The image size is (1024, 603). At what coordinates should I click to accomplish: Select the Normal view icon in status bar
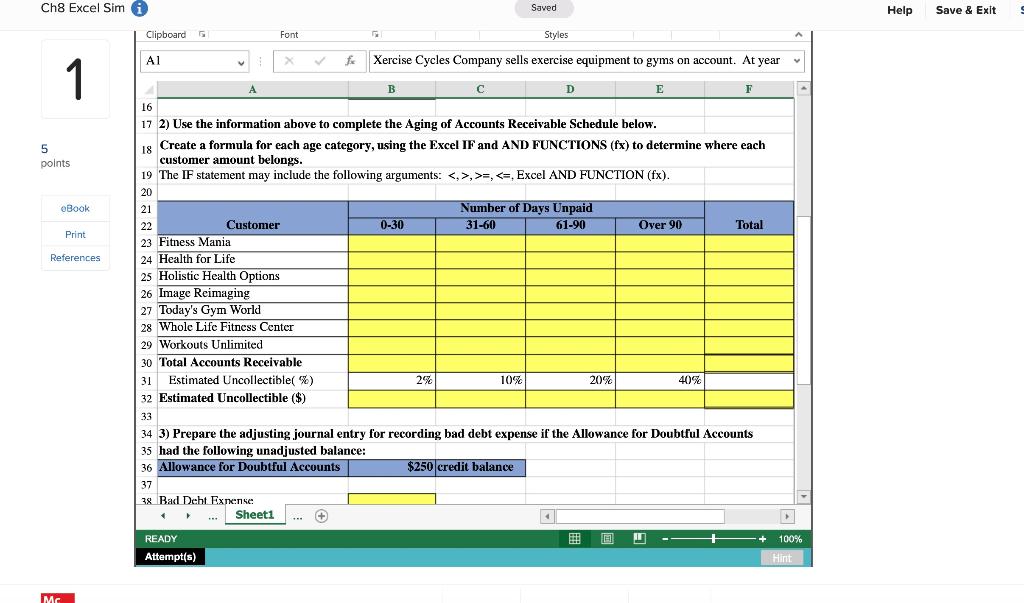pyautogui.click(x=574, y=538)
